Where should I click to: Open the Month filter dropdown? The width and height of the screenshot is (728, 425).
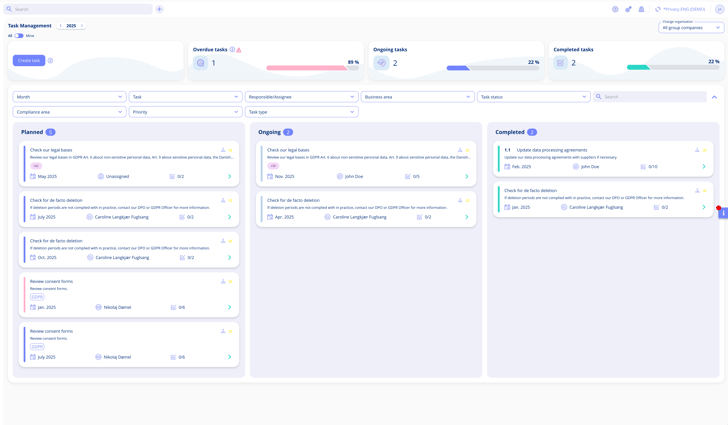69,97
